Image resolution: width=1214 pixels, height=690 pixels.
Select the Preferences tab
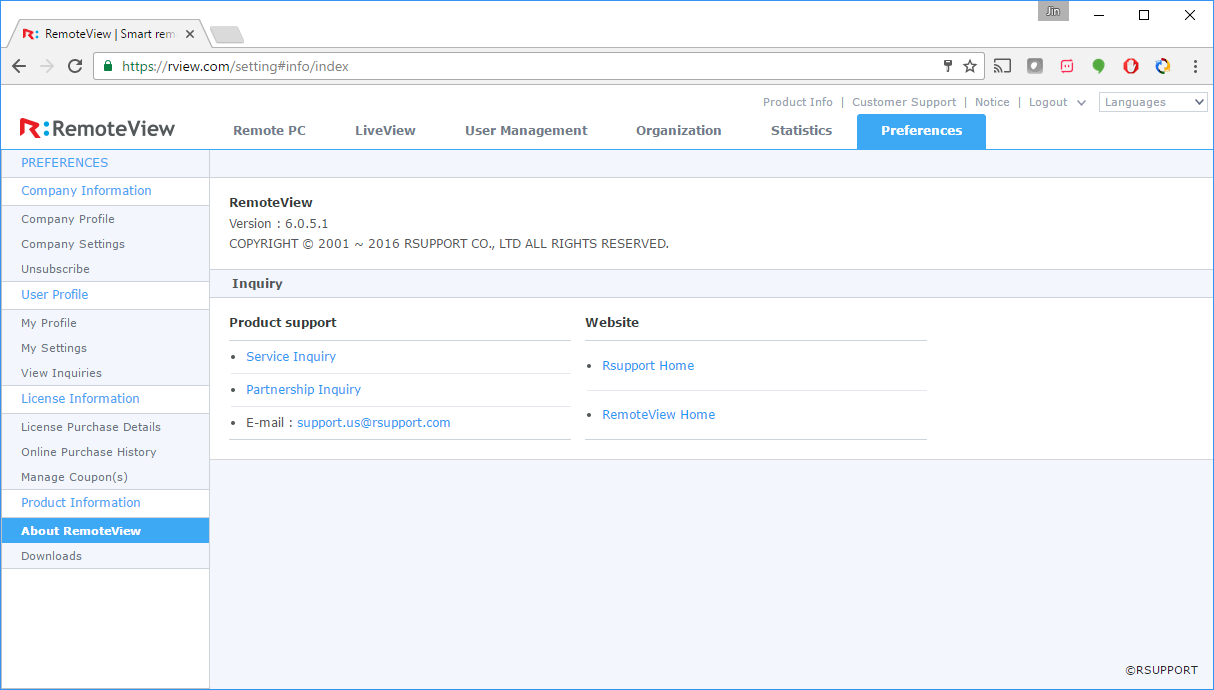point(921,131)
